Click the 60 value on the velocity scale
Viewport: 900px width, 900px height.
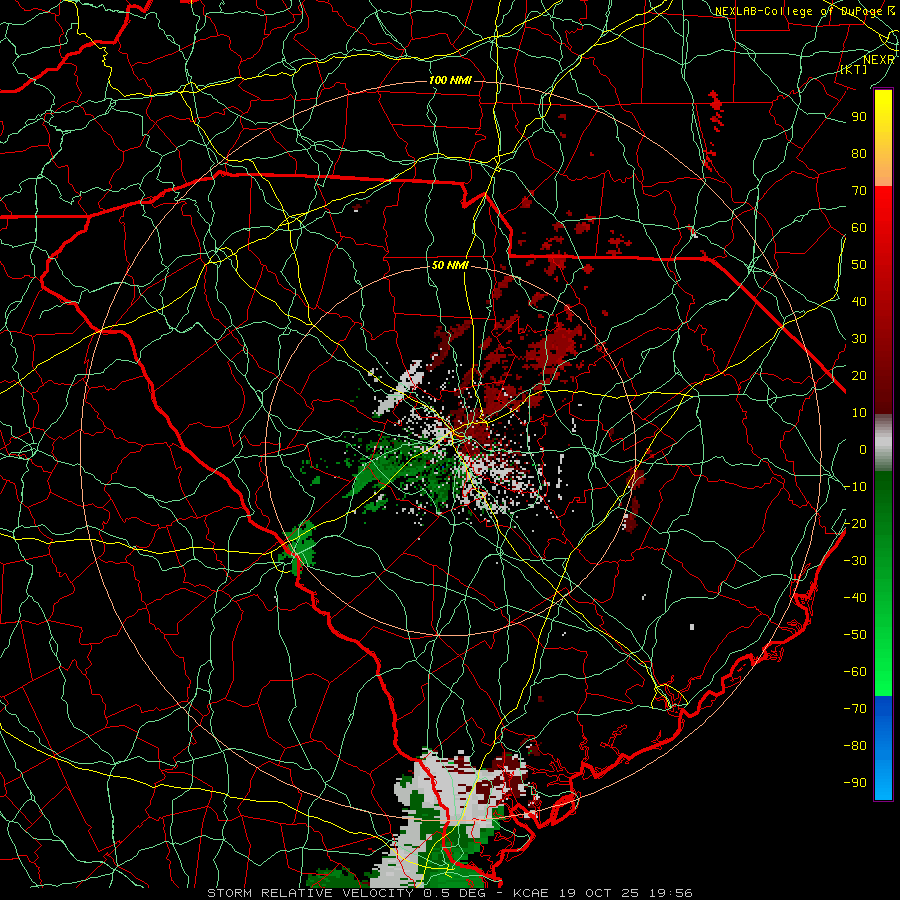(859, 227)
